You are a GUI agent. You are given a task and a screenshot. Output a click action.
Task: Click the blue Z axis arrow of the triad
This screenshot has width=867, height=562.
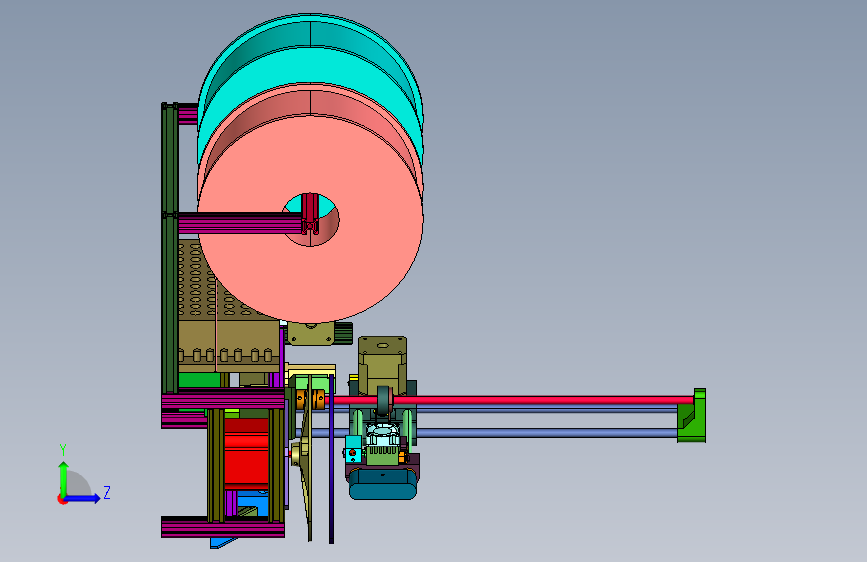83,498
